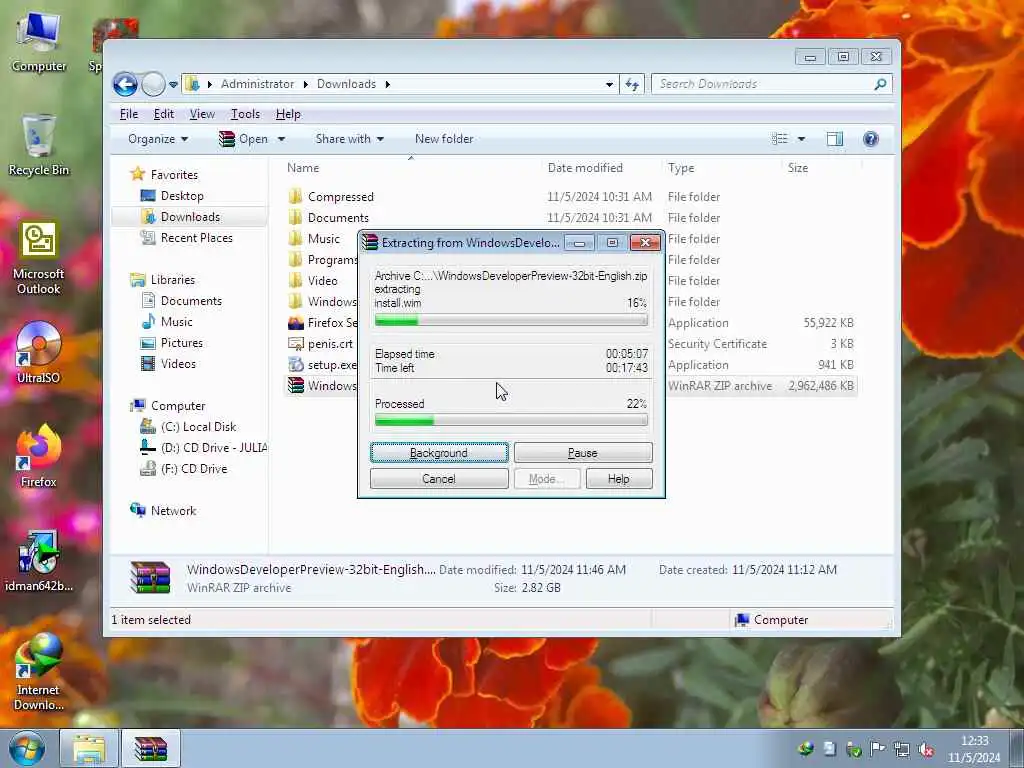Open Pictures library in navigation pane
The width and height of the screenshot is (1024, 768).
tap(172, 343)
